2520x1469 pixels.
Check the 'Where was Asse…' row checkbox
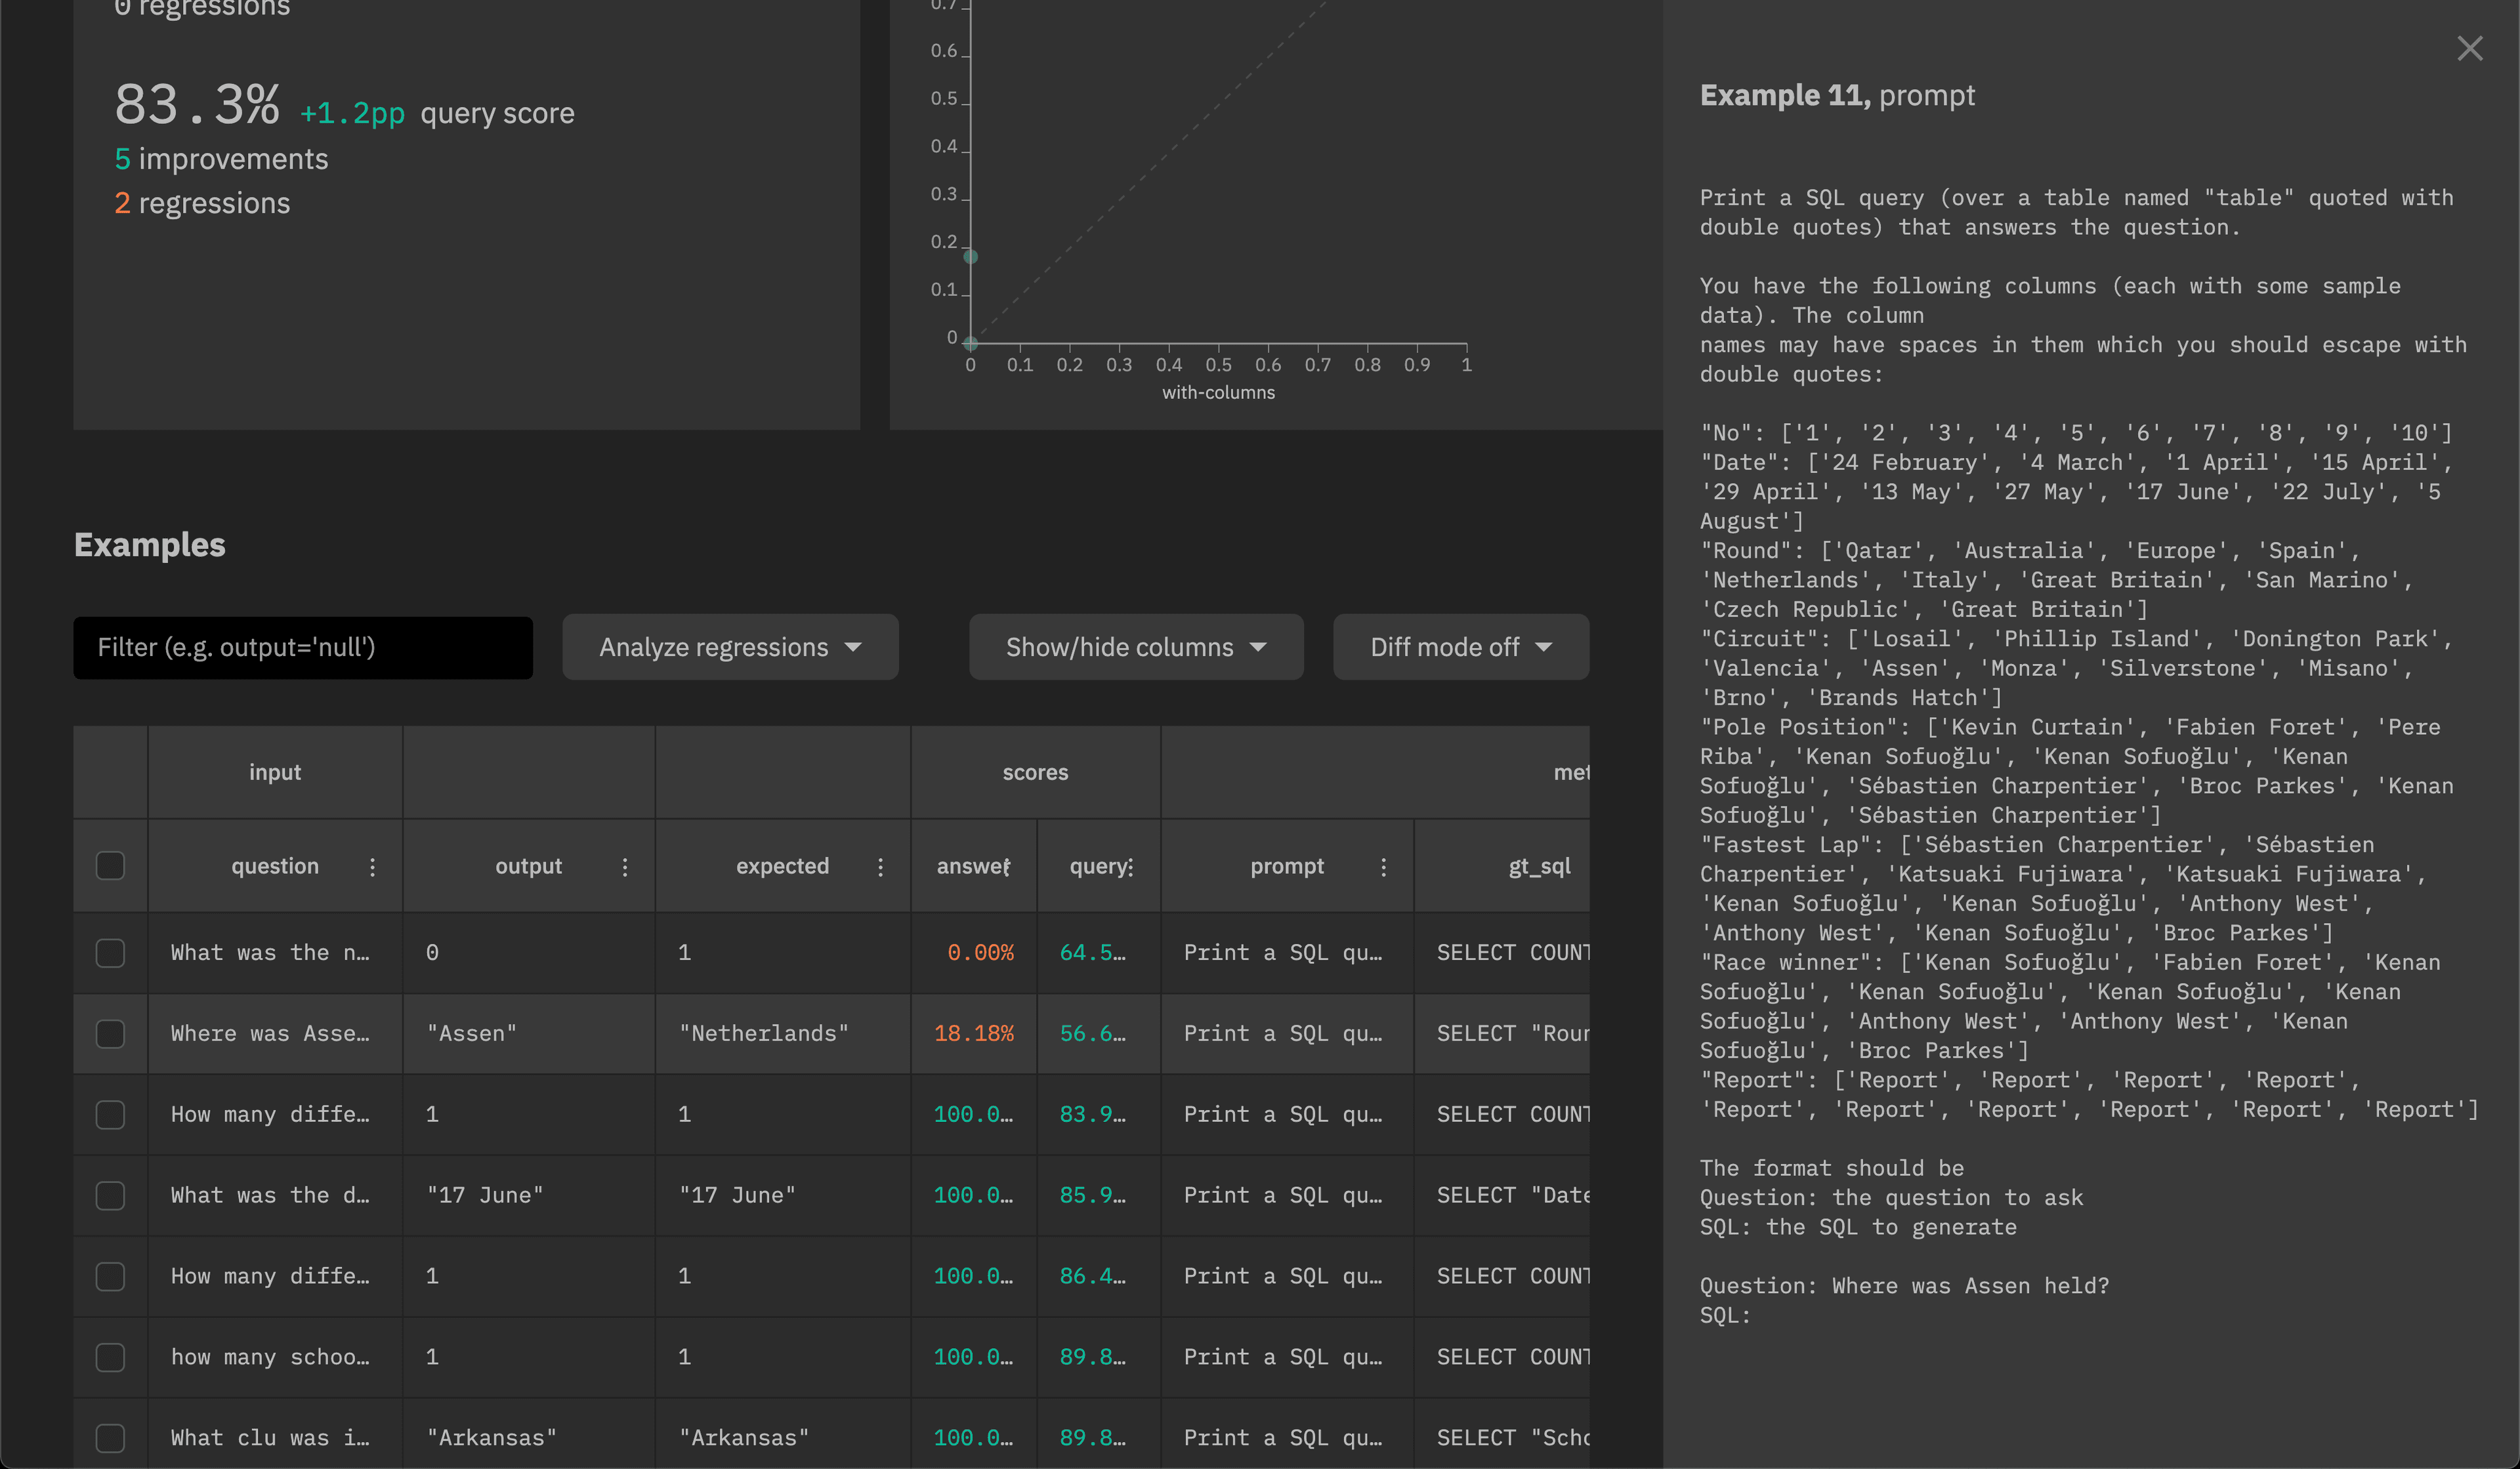pos(110,1033)
